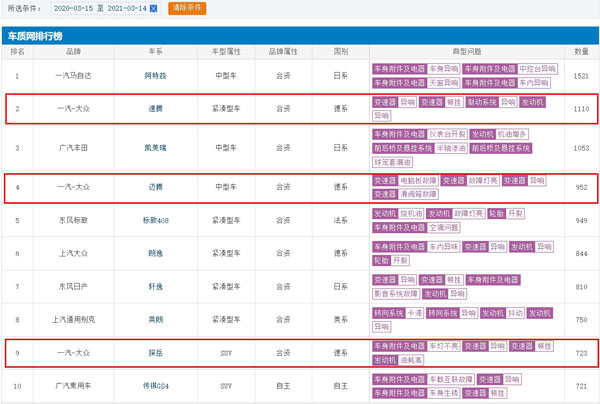Select the 转向系统 卡滞 issue tag

[x=398, y=313]
